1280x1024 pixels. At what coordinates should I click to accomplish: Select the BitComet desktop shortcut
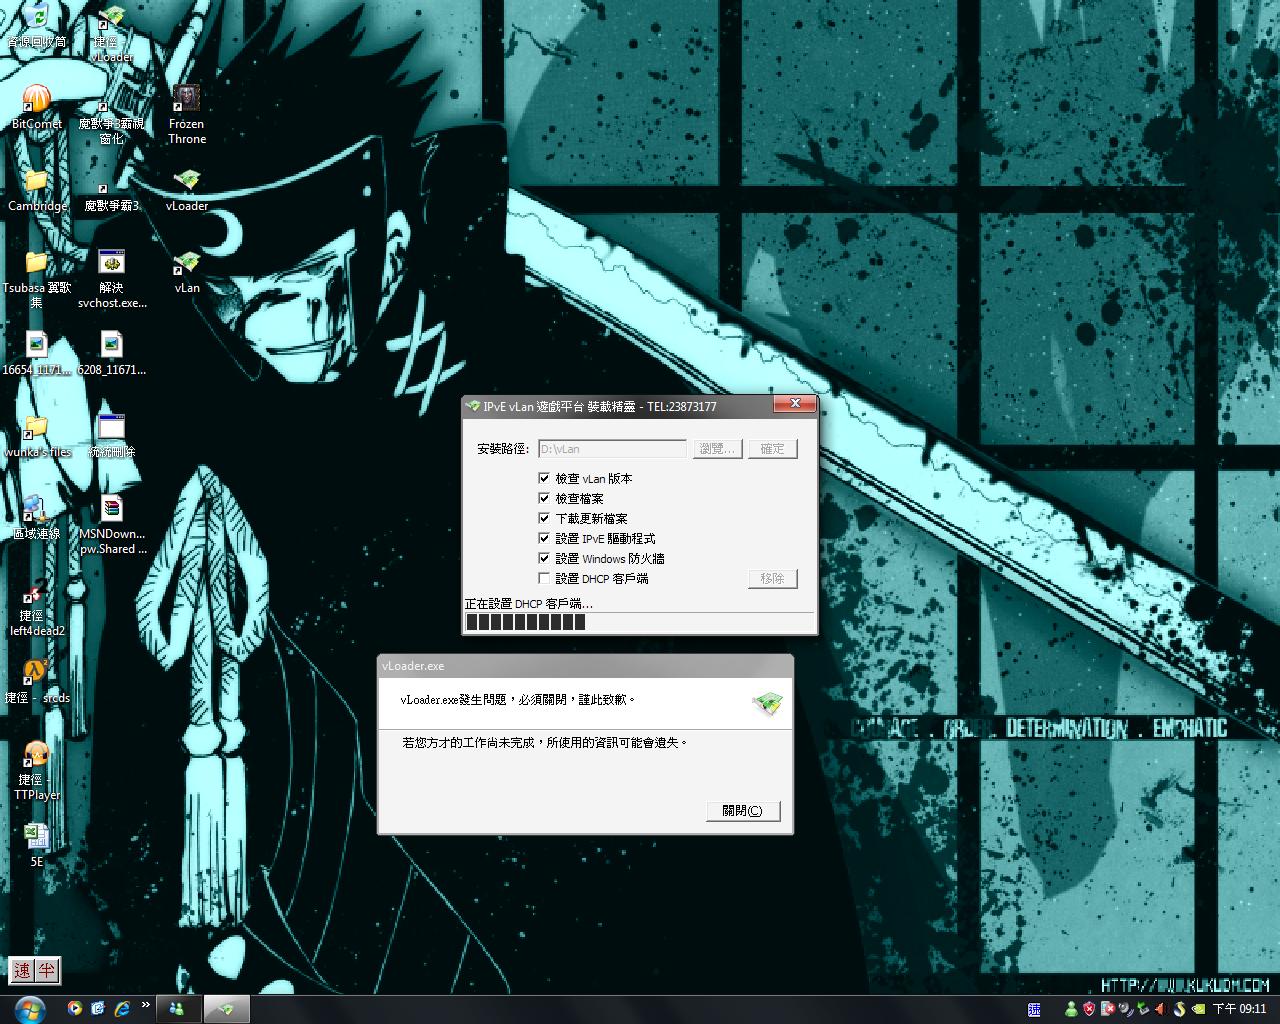tap(36, 107)
